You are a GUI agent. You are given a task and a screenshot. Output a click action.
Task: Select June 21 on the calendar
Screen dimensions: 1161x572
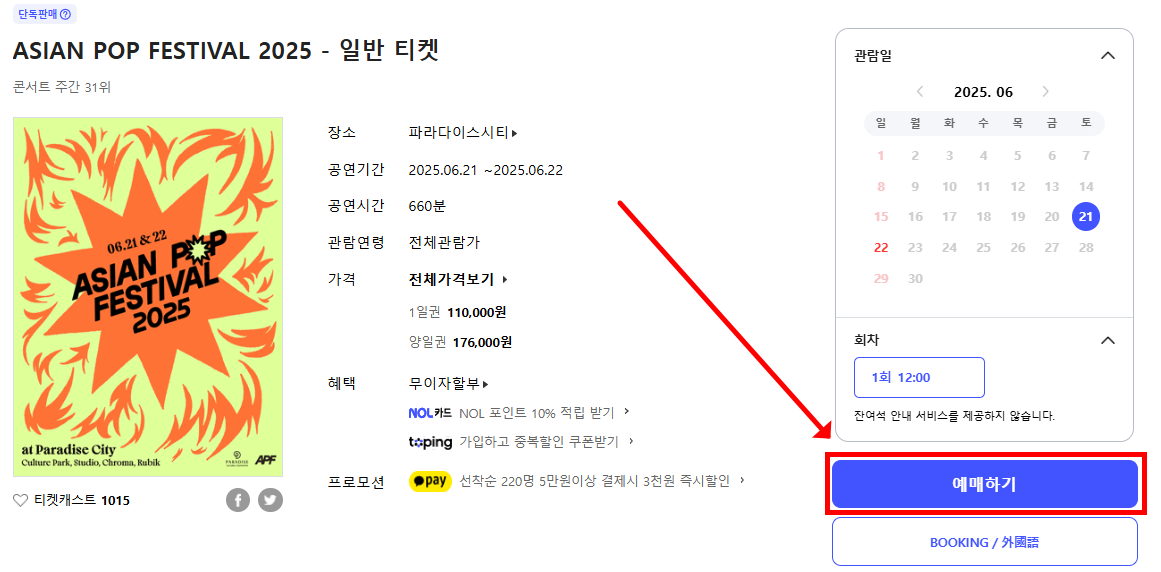[x=1085, y=217]
